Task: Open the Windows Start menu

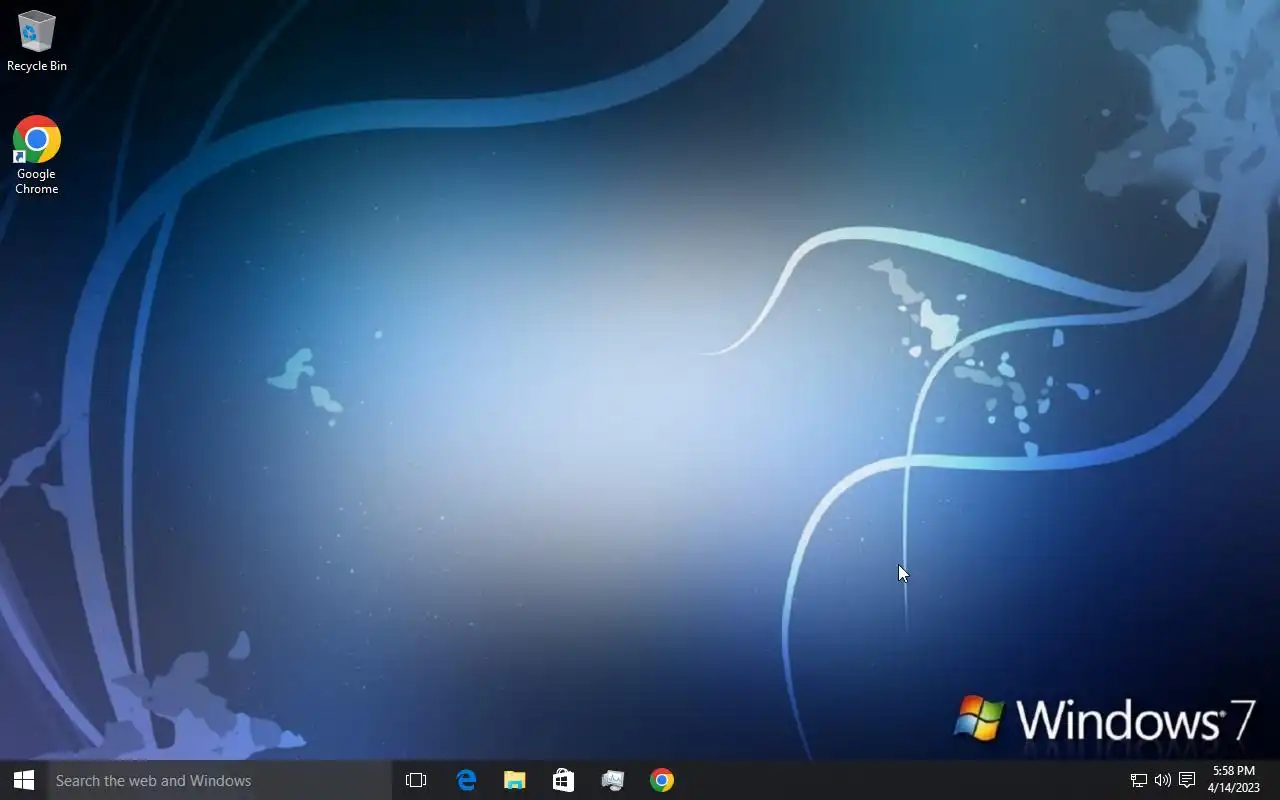Action: coord(24,780)
